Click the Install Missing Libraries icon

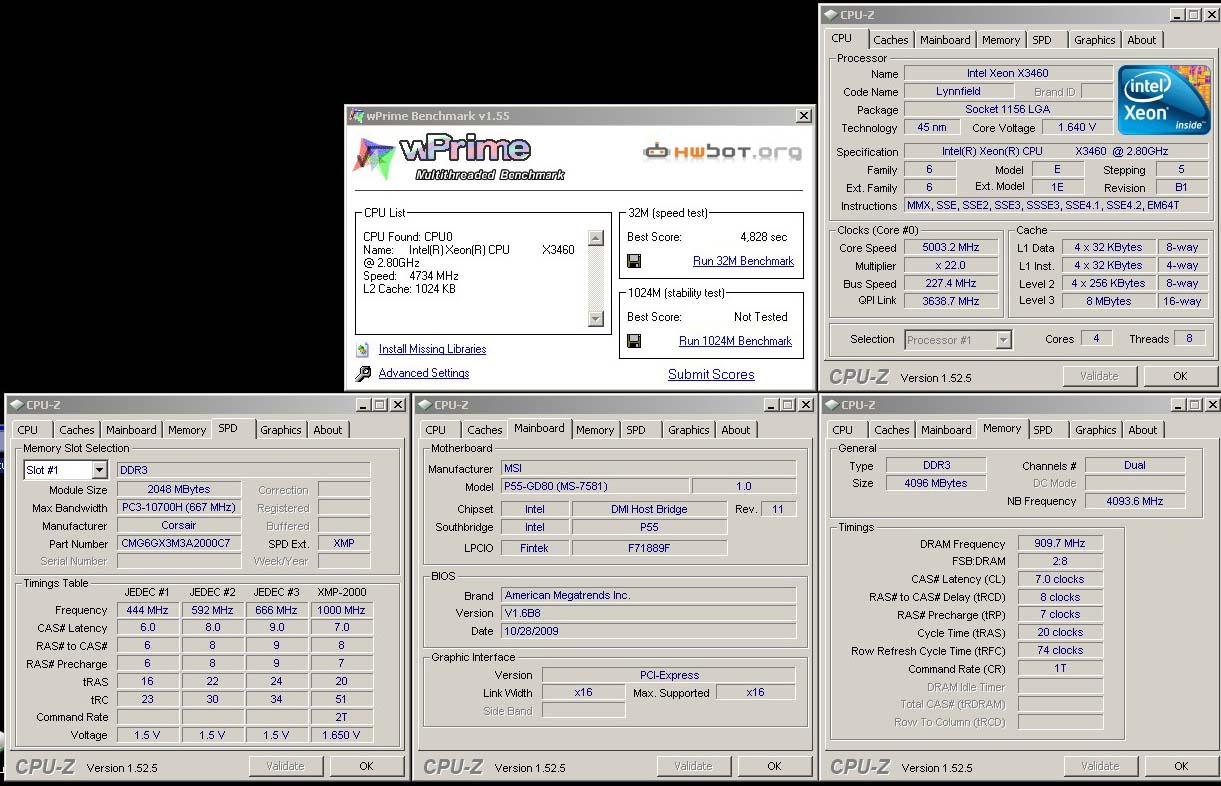point(362,350)
